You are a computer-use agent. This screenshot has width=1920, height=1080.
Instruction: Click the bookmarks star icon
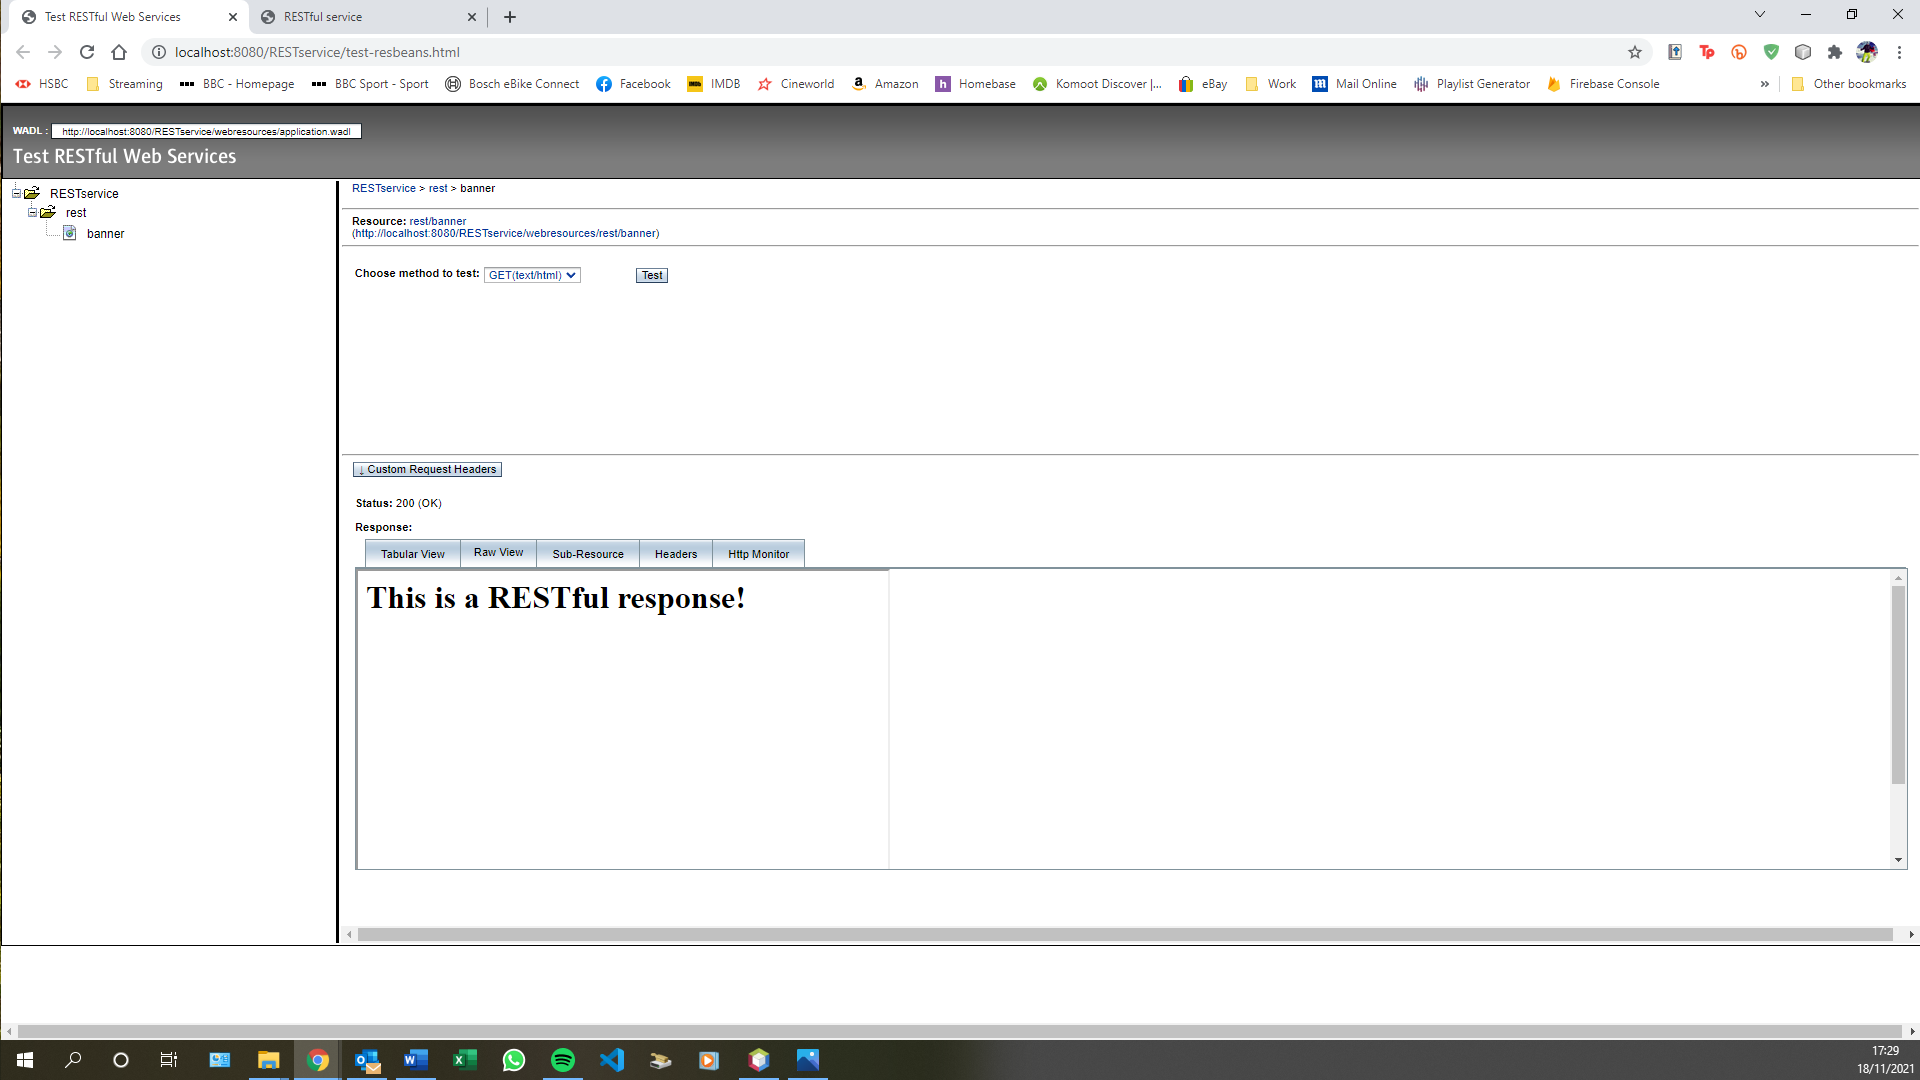point(1635,51)
